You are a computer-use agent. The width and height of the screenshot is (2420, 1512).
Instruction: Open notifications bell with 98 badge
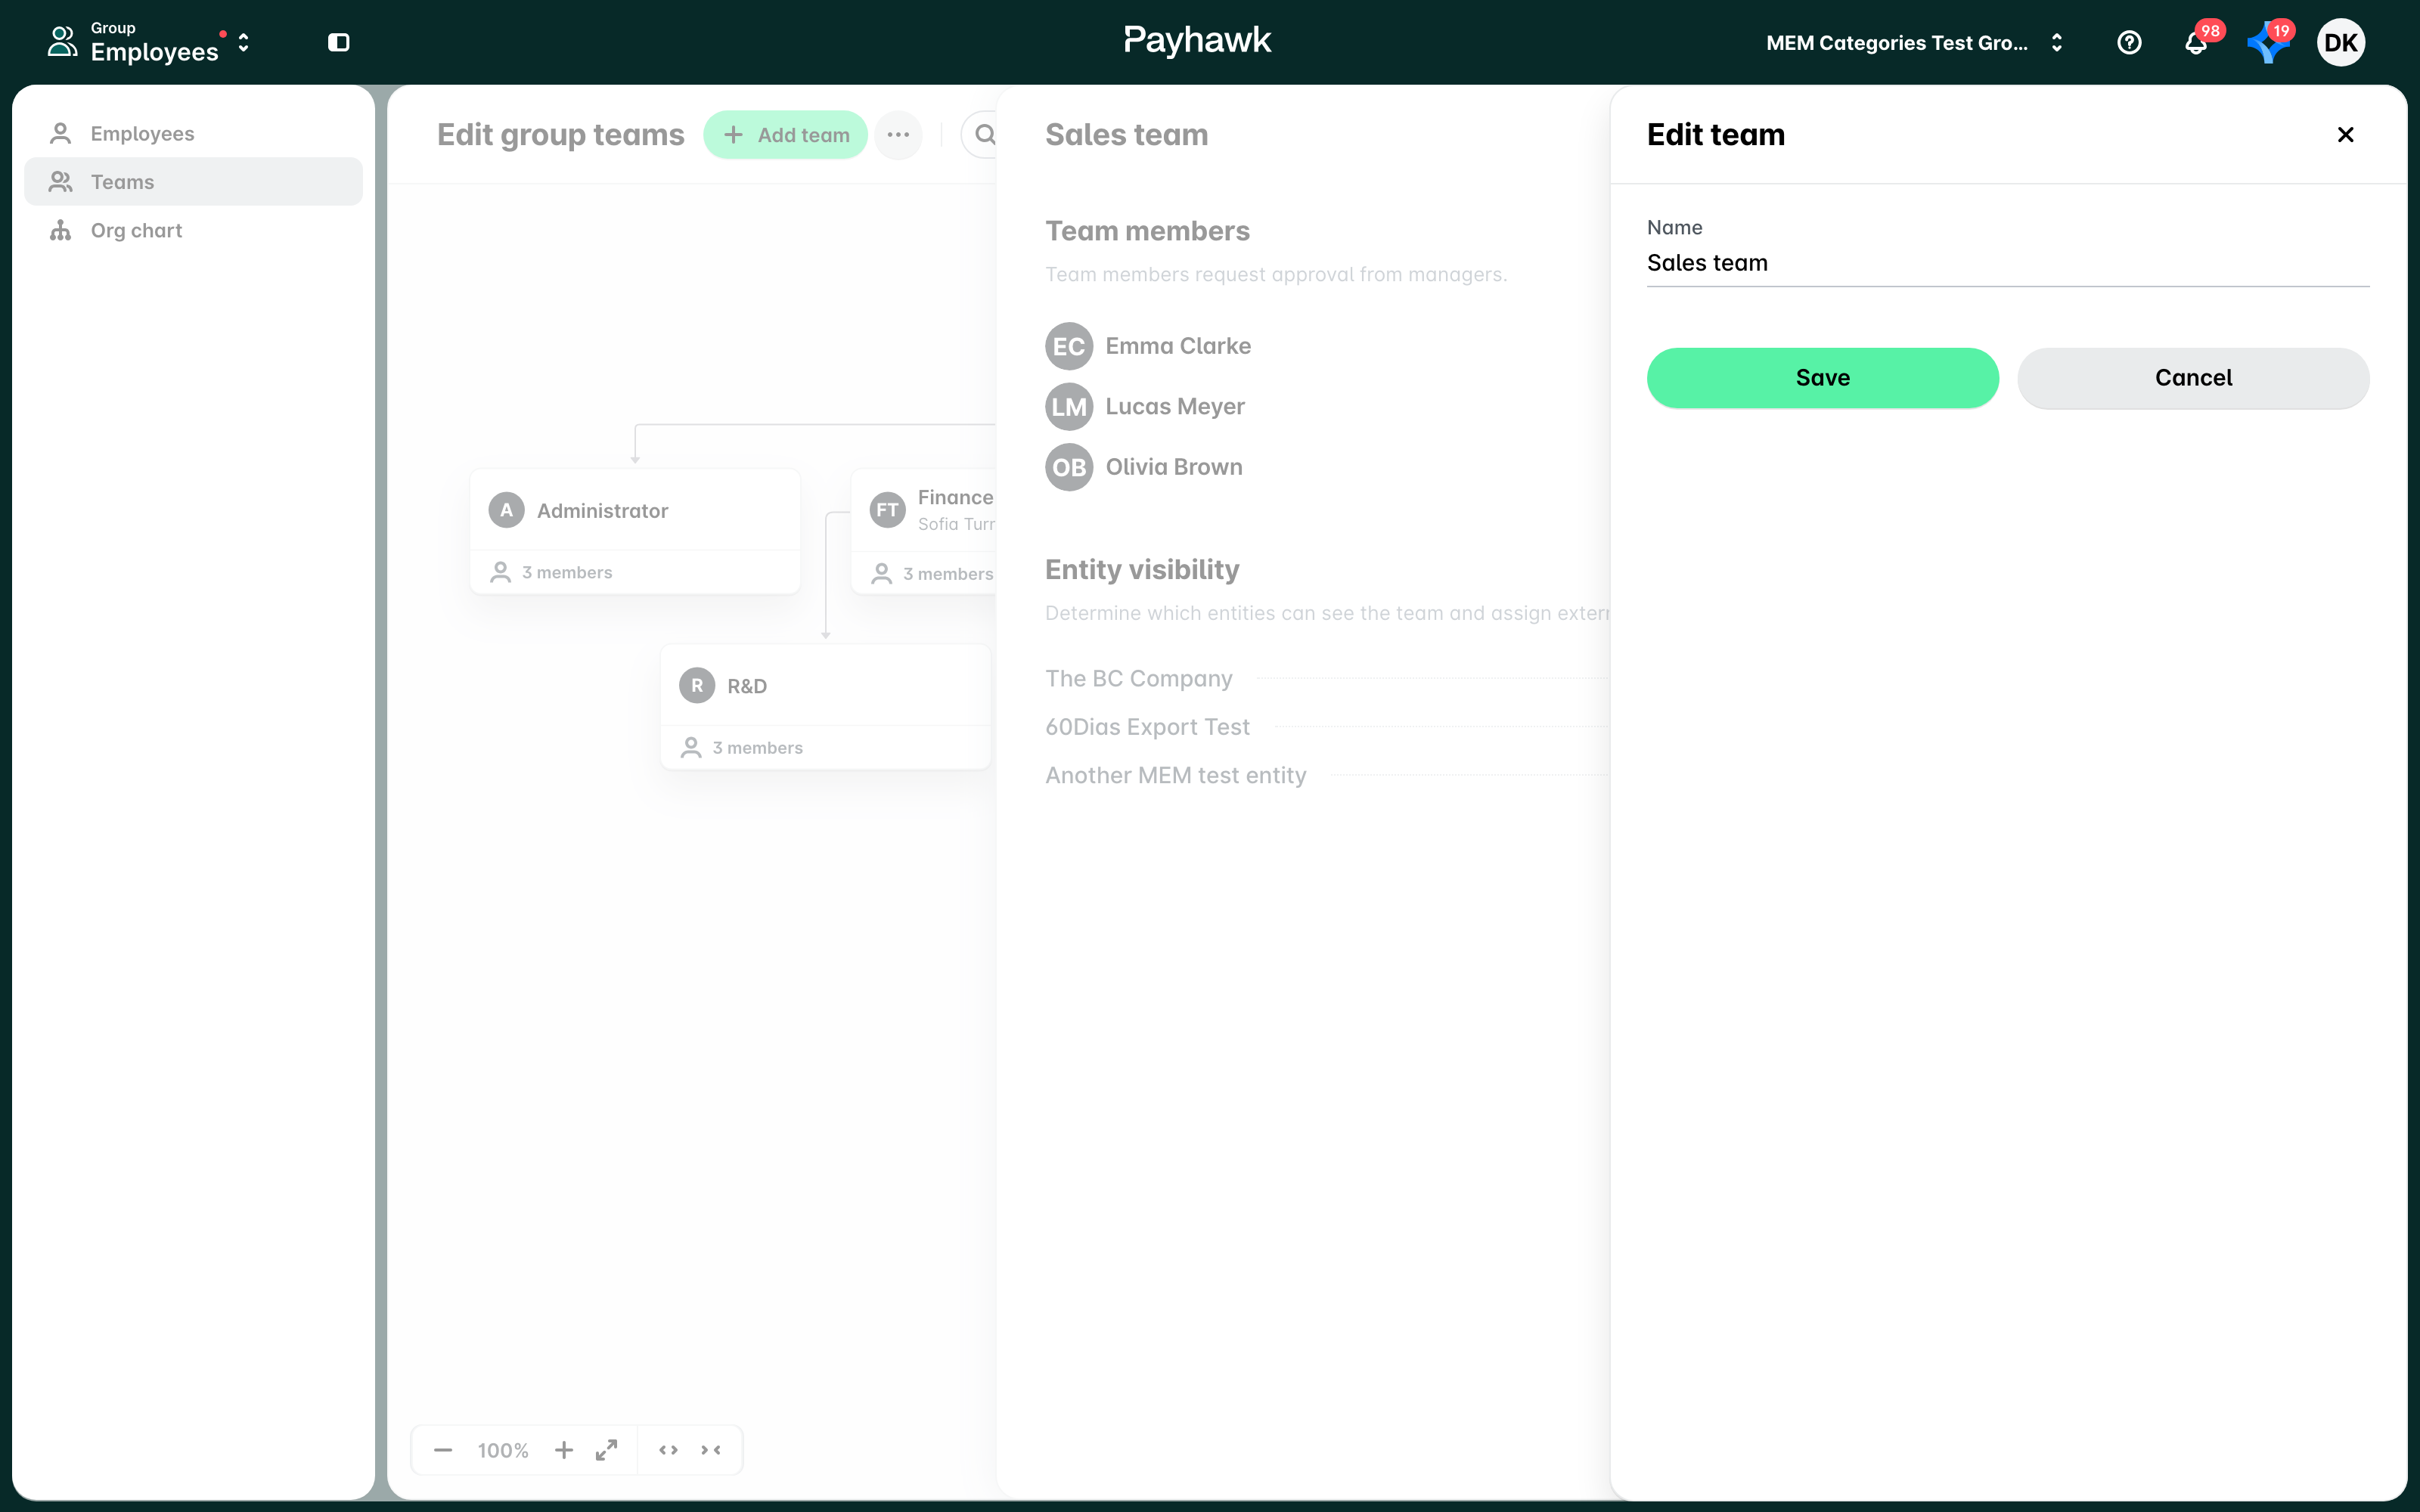click(2196, 43)
